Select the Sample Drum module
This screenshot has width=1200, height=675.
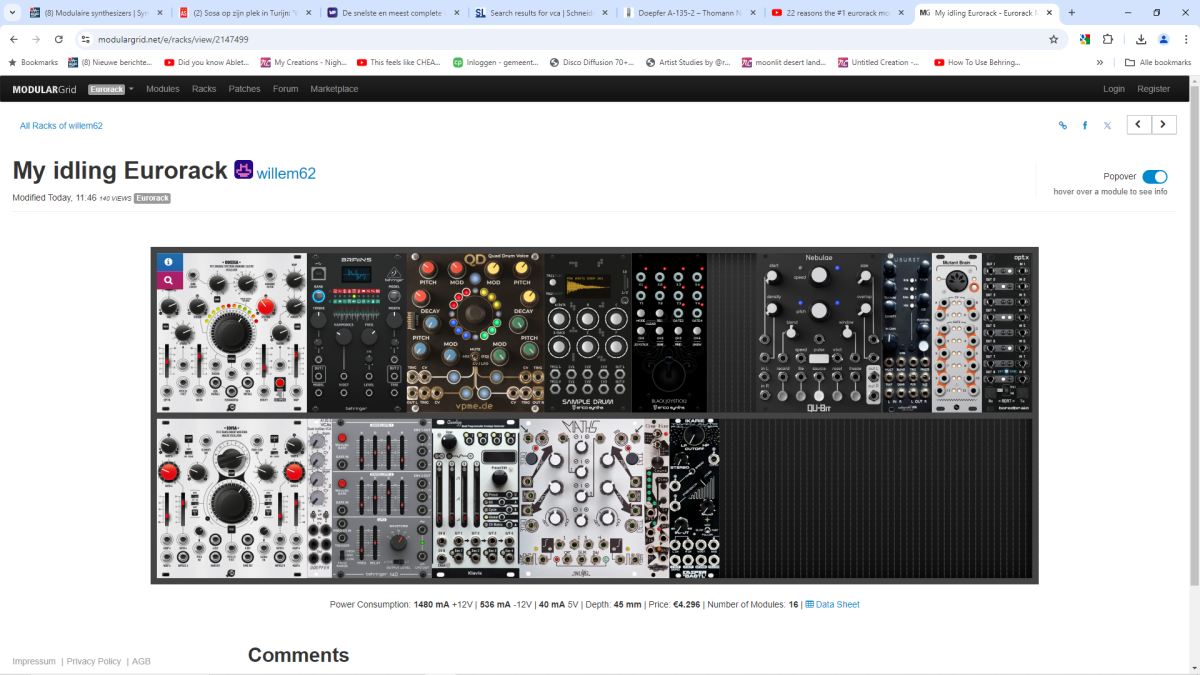pos(588,332)
